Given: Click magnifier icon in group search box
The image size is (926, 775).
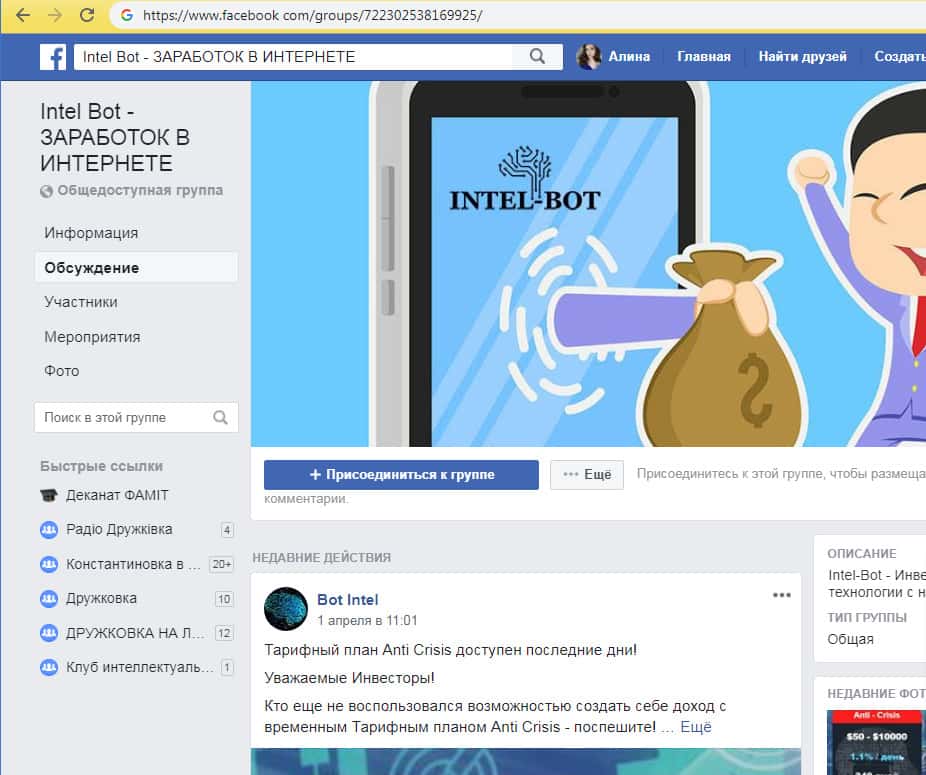Looking at the screenshot, I should pos(221,418).
